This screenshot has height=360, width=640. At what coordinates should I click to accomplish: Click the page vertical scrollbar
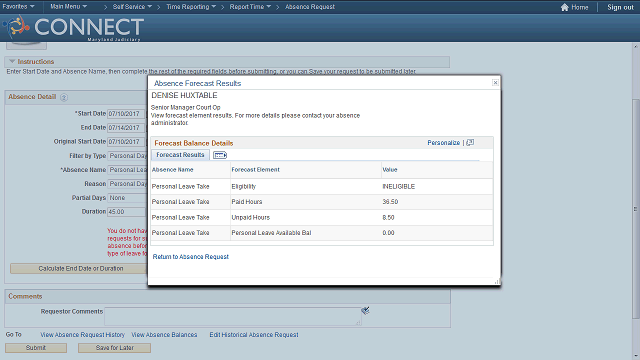tap(636, 208)
